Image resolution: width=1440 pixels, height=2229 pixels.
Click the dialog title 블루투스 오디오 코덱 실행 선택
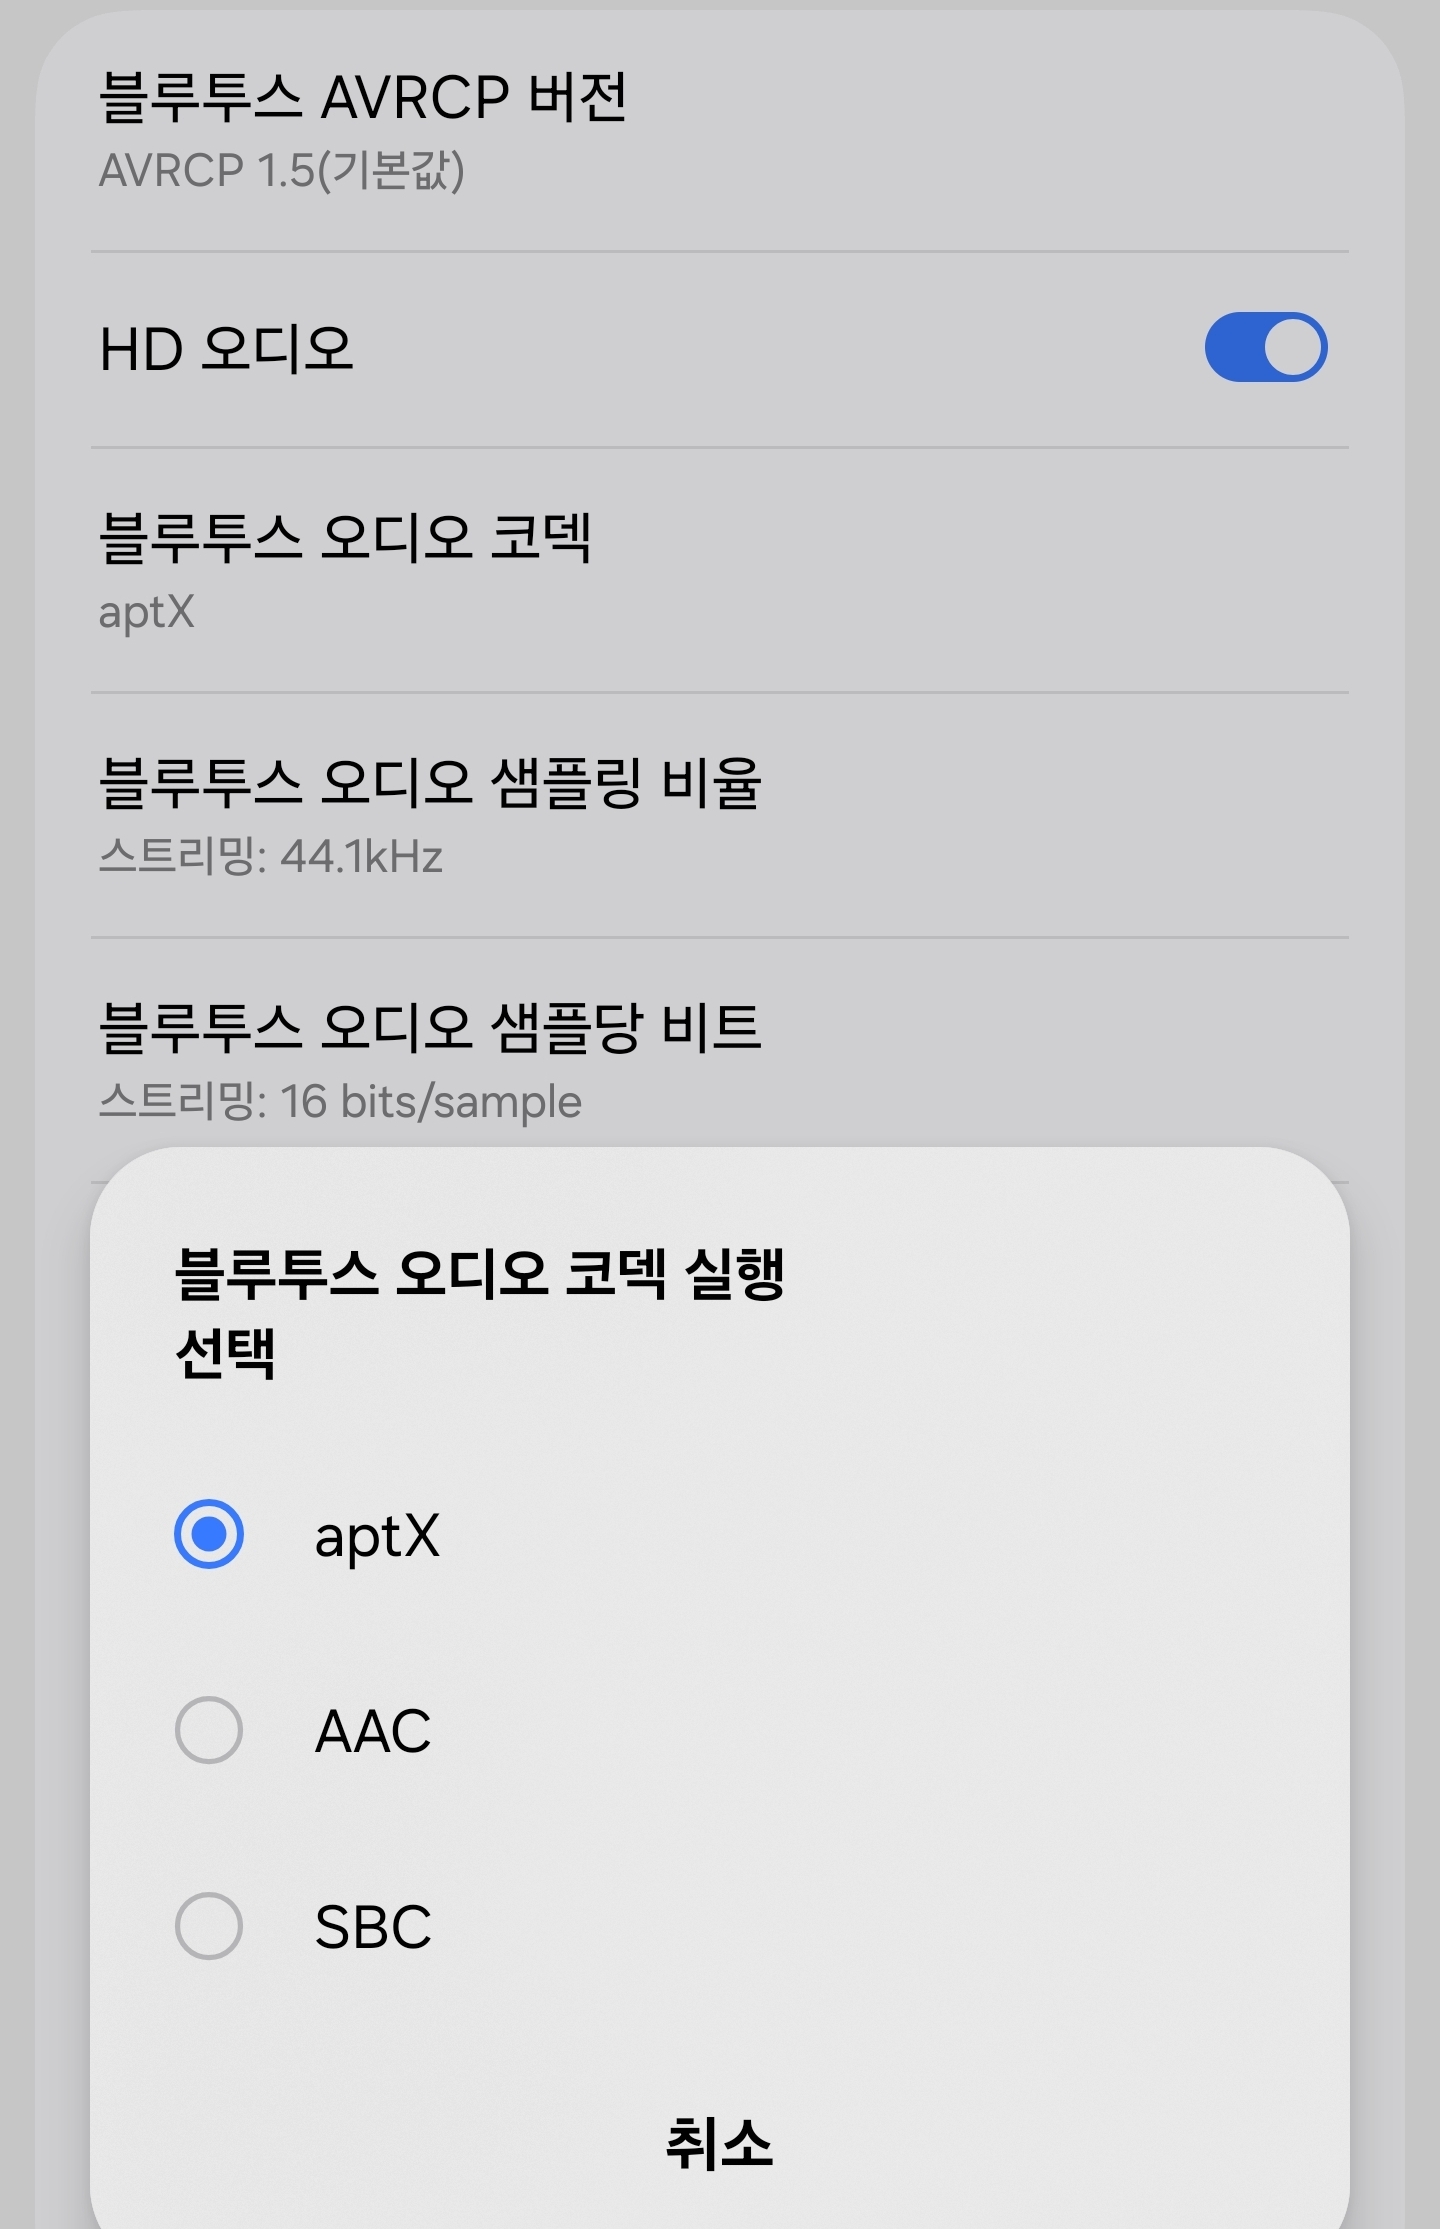(x=480, y=1312)
